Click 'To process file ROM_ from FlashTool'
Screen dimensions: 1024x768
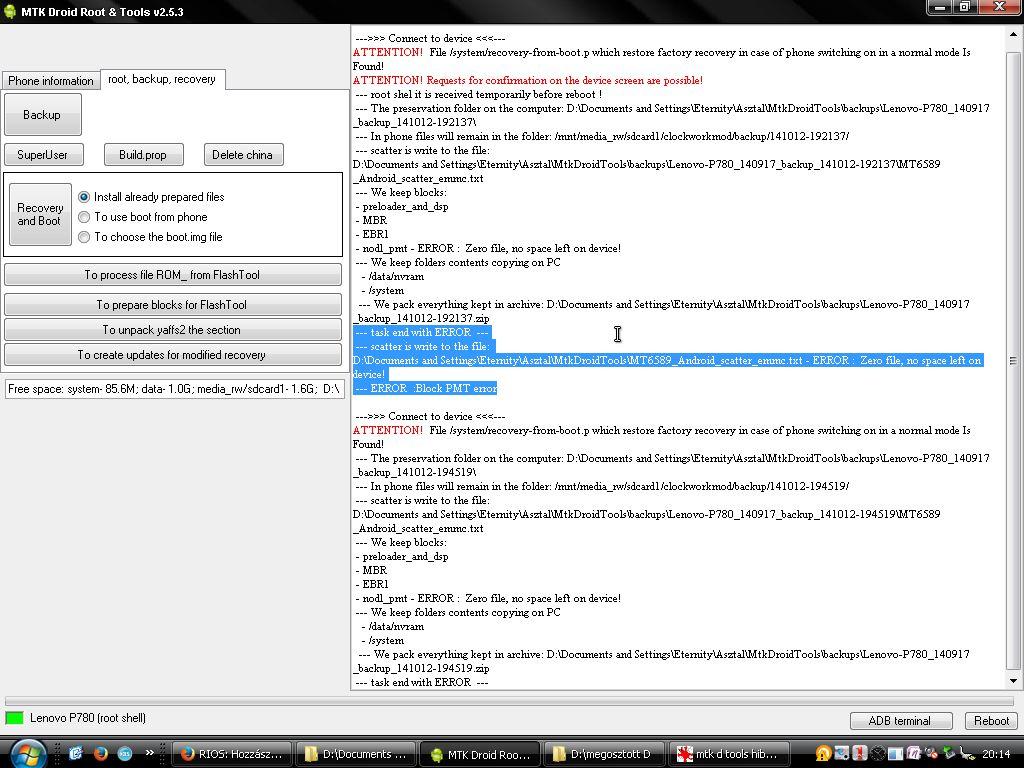(x=172, y=275)
